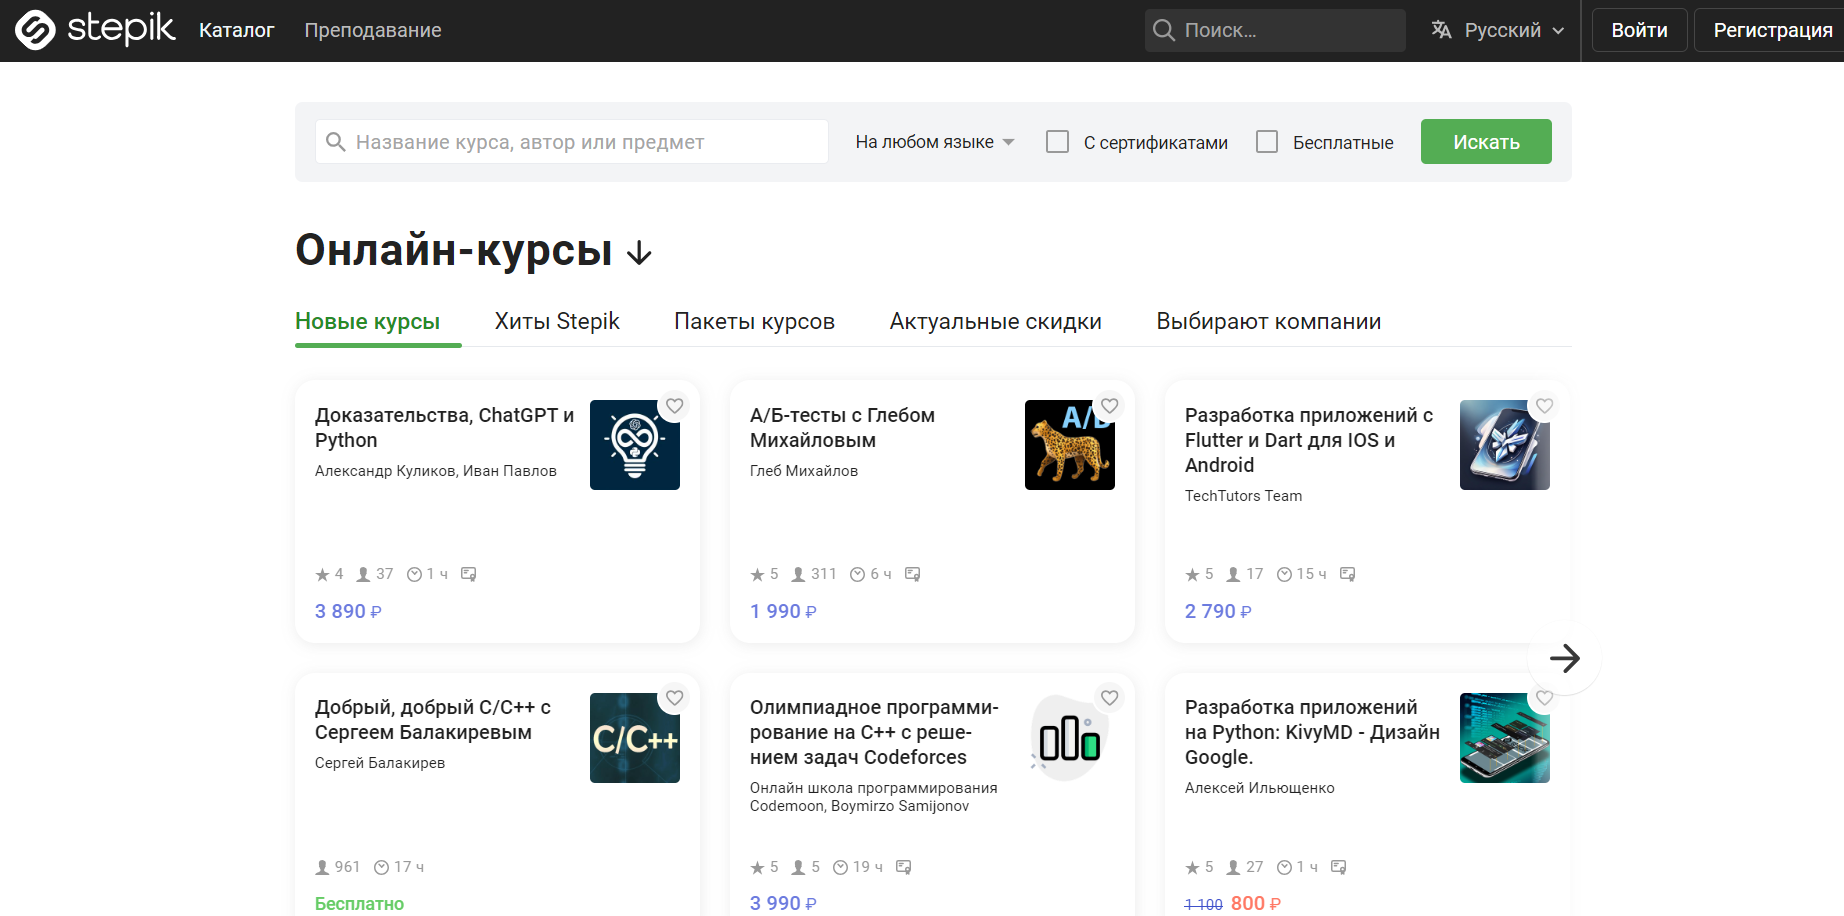
Task: Open the 'Пакеты курсов' tab
Action: [754, 321]
